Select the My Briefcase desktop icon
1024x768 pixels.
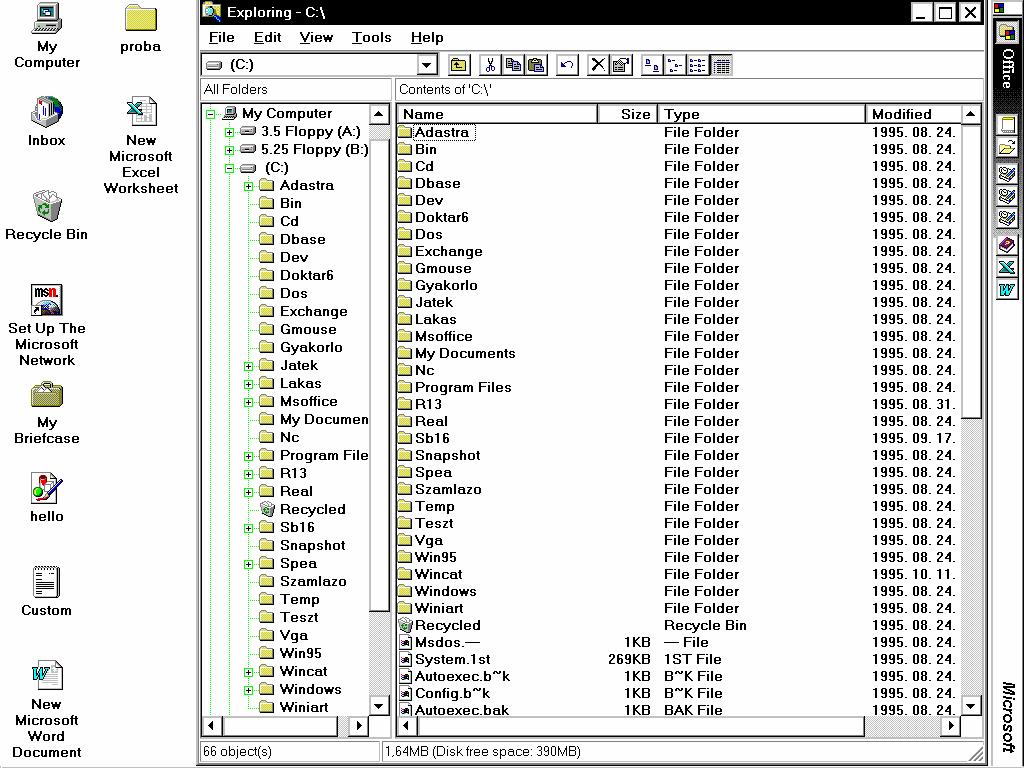click(46, 413)
